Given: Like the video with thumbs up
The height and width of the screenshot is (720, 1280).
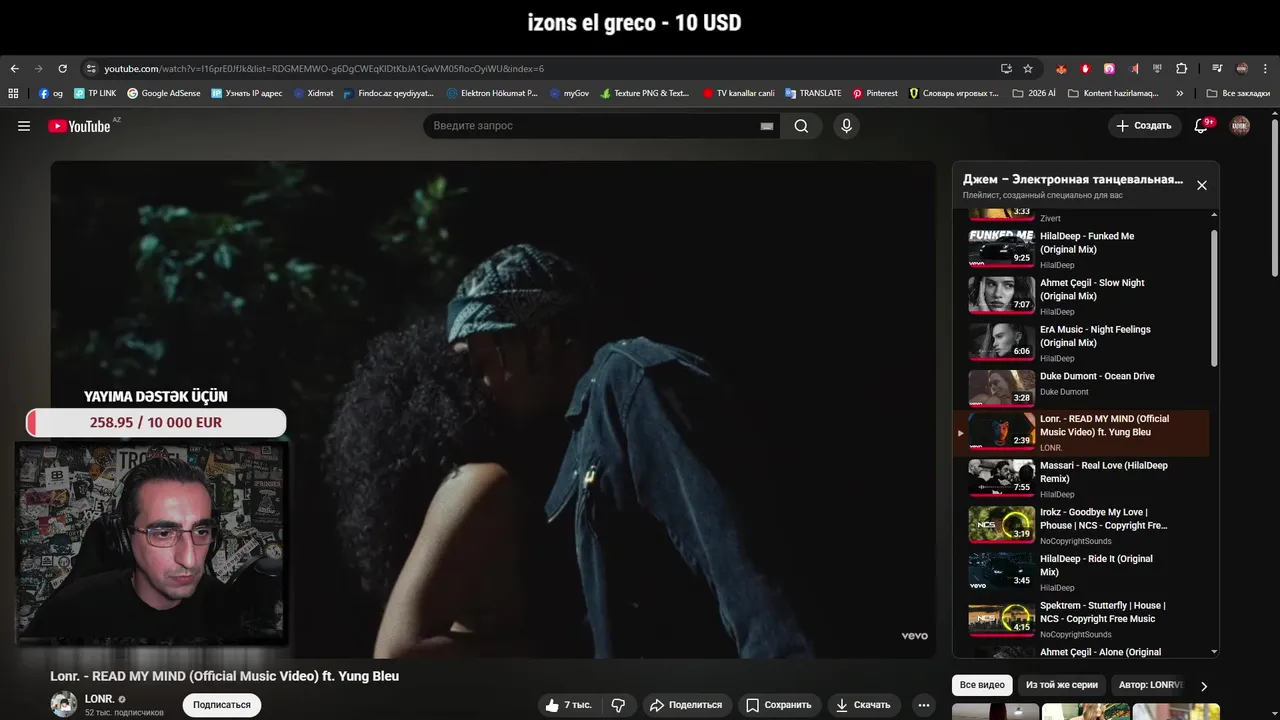Looking at the screenshot, I should tap(568, 705).
